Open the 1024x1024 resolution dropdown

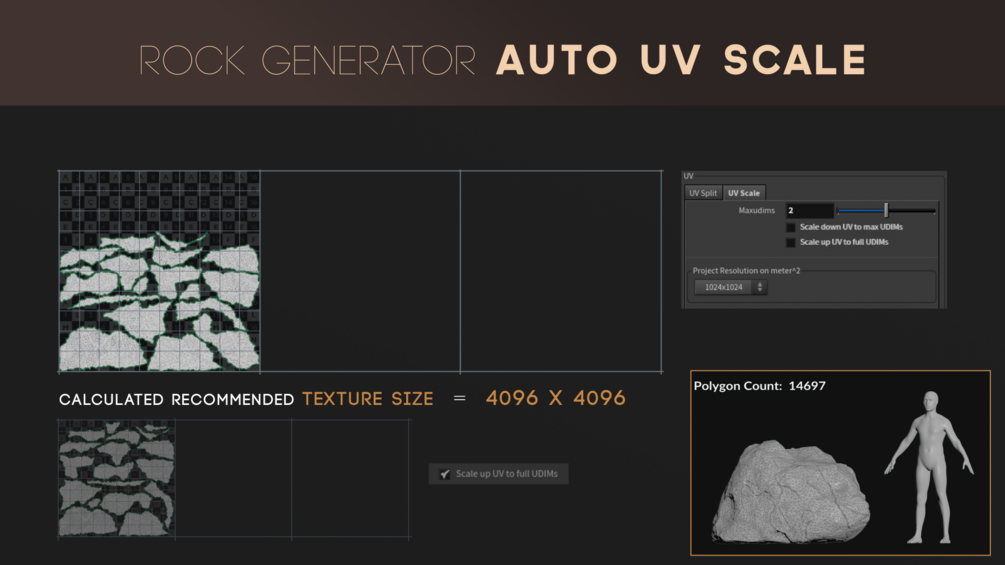tap(731, 287)
